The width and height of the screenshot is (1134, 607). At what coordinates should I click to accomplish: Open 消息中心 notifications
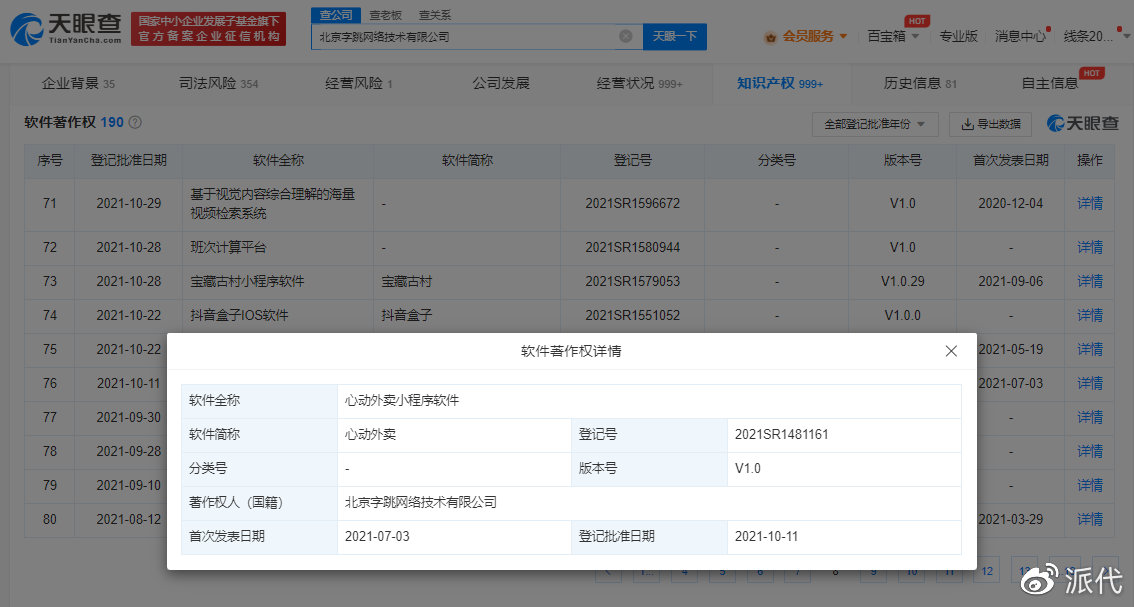click(1020, 36)
